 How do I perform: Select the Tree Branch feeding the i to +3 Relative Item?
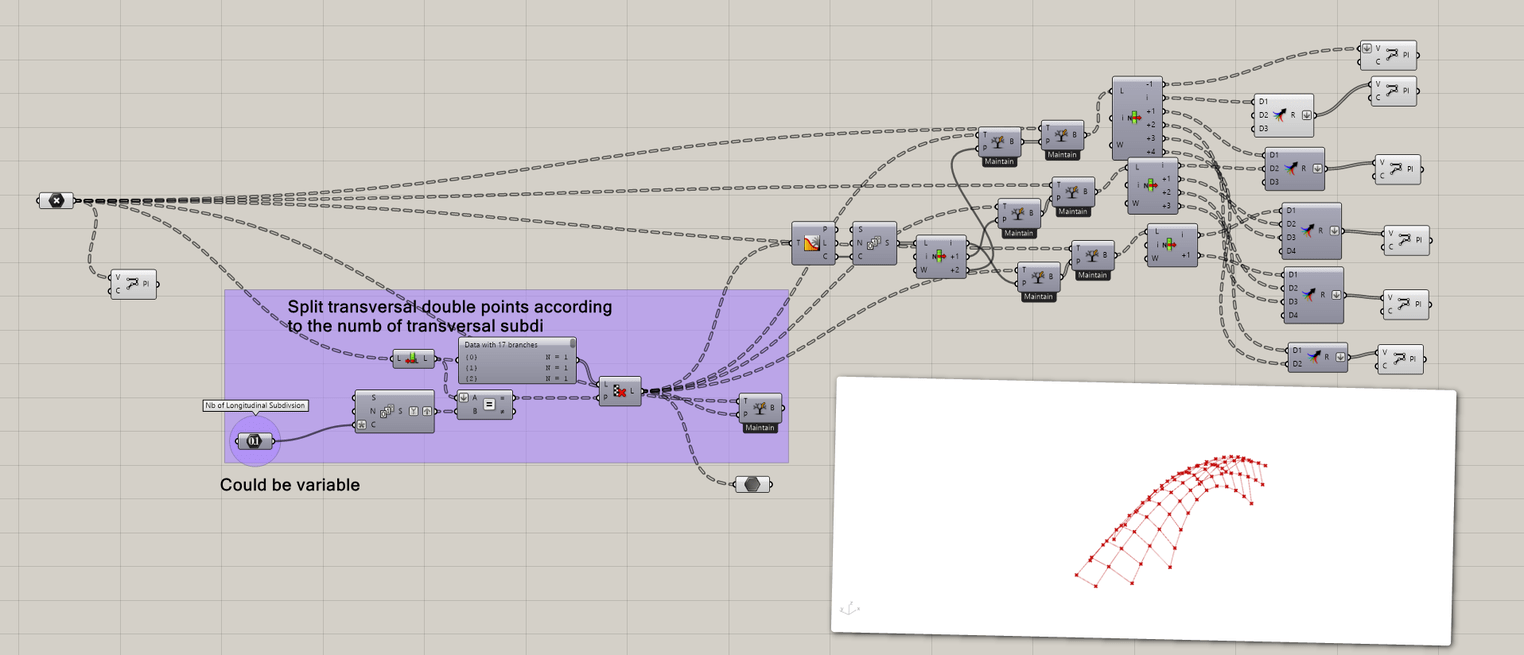(x=1073, y=191)
